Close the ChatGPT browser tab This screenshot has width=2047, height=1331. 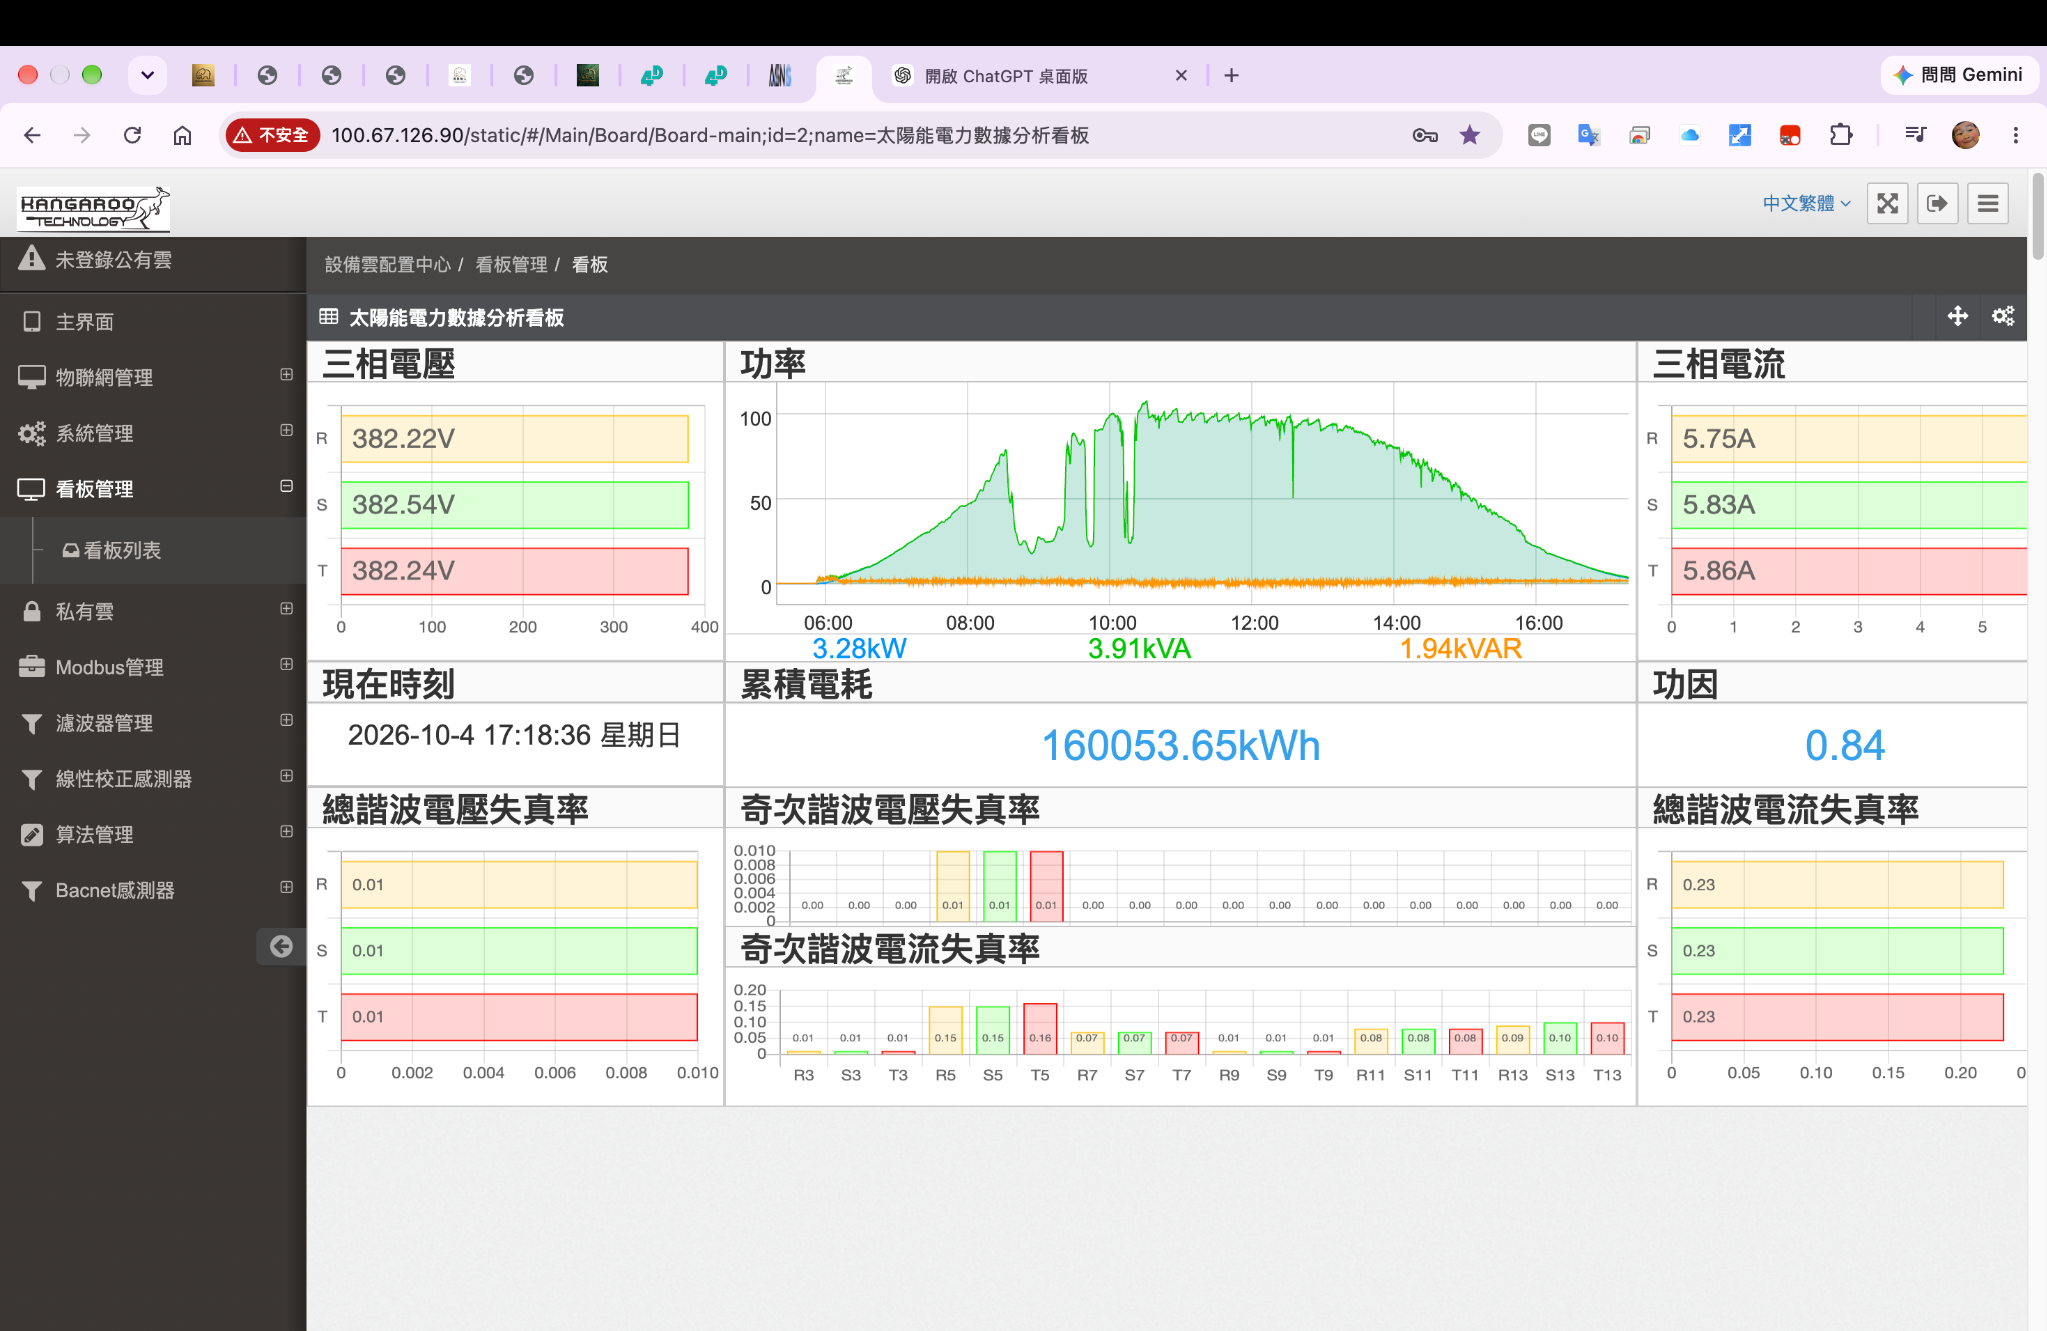(x=1181, y=76)
